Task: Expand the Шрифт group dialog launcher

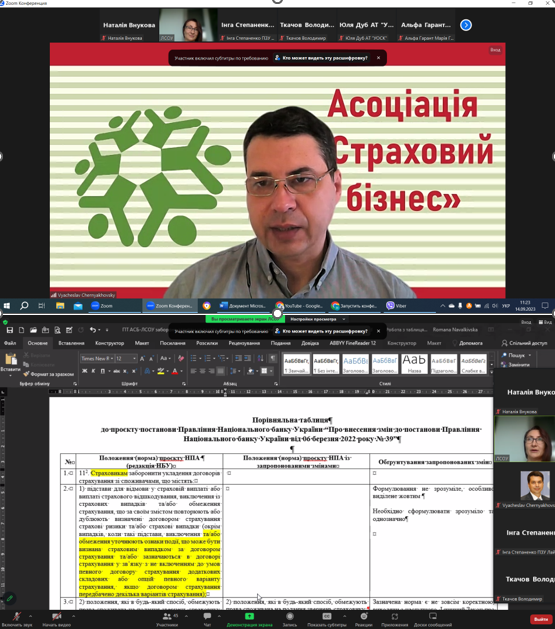Action: [x=184, y=384]
